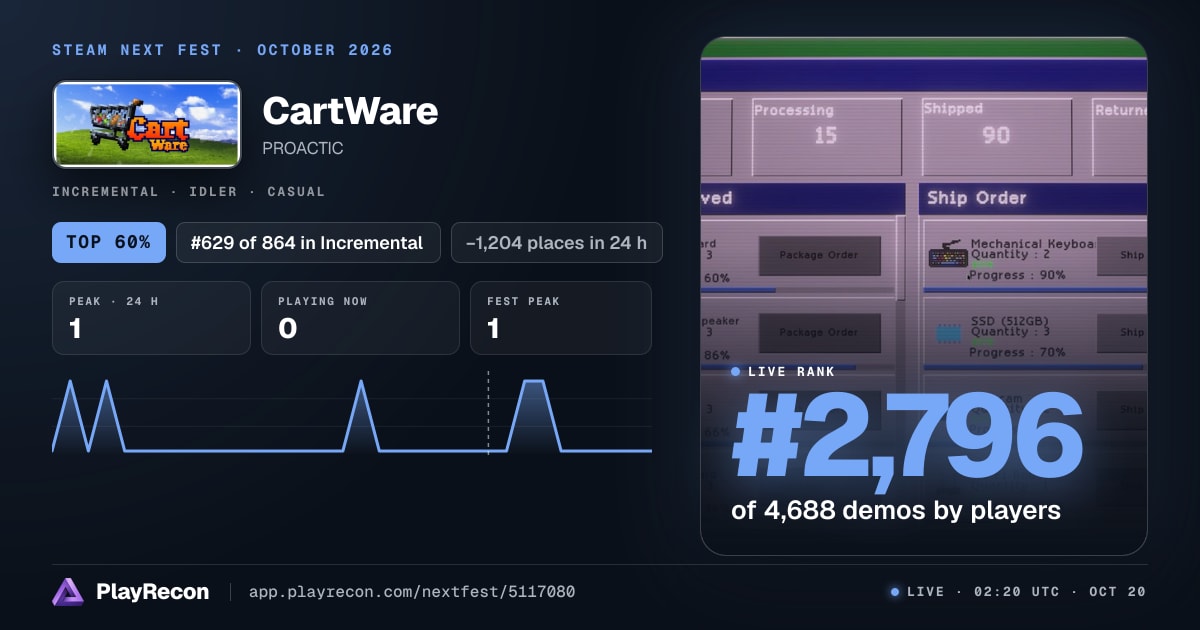Click the Mechanical Keyboard progress bar
This screenshot has height=630, width=1200.
tap(1034, 290)
